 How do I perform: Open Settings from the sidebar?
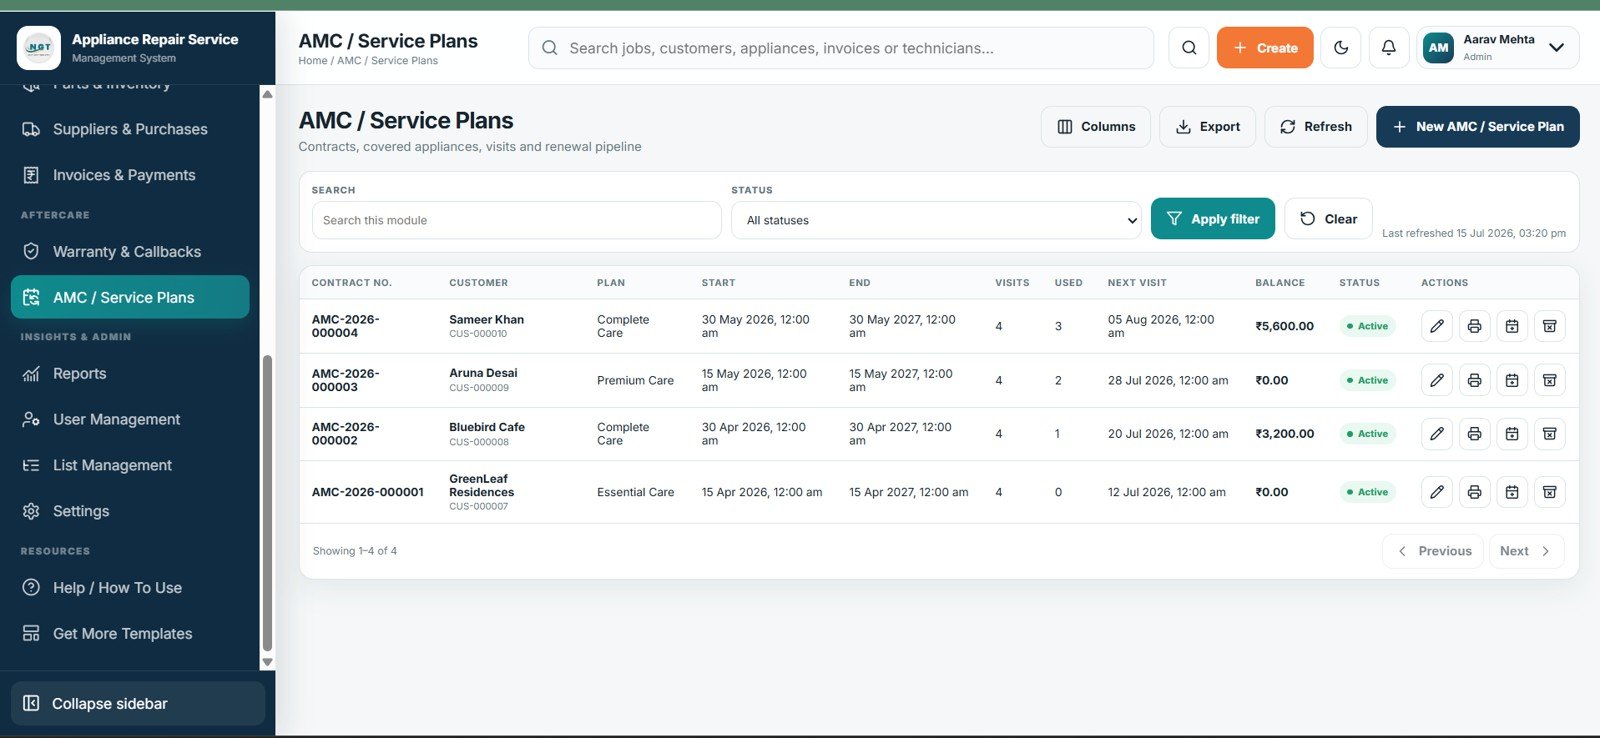[x=130, y=511]
